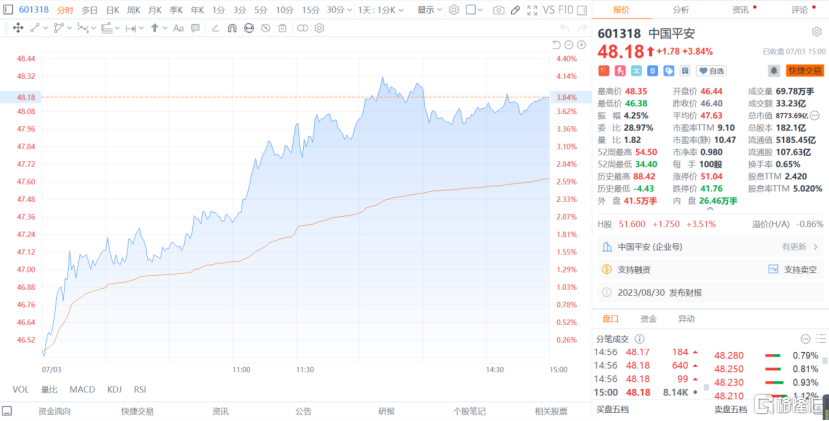829x421 pixels.
Task: Toggle the VOL indicator below chart
Action: click(x=20, y=389)
